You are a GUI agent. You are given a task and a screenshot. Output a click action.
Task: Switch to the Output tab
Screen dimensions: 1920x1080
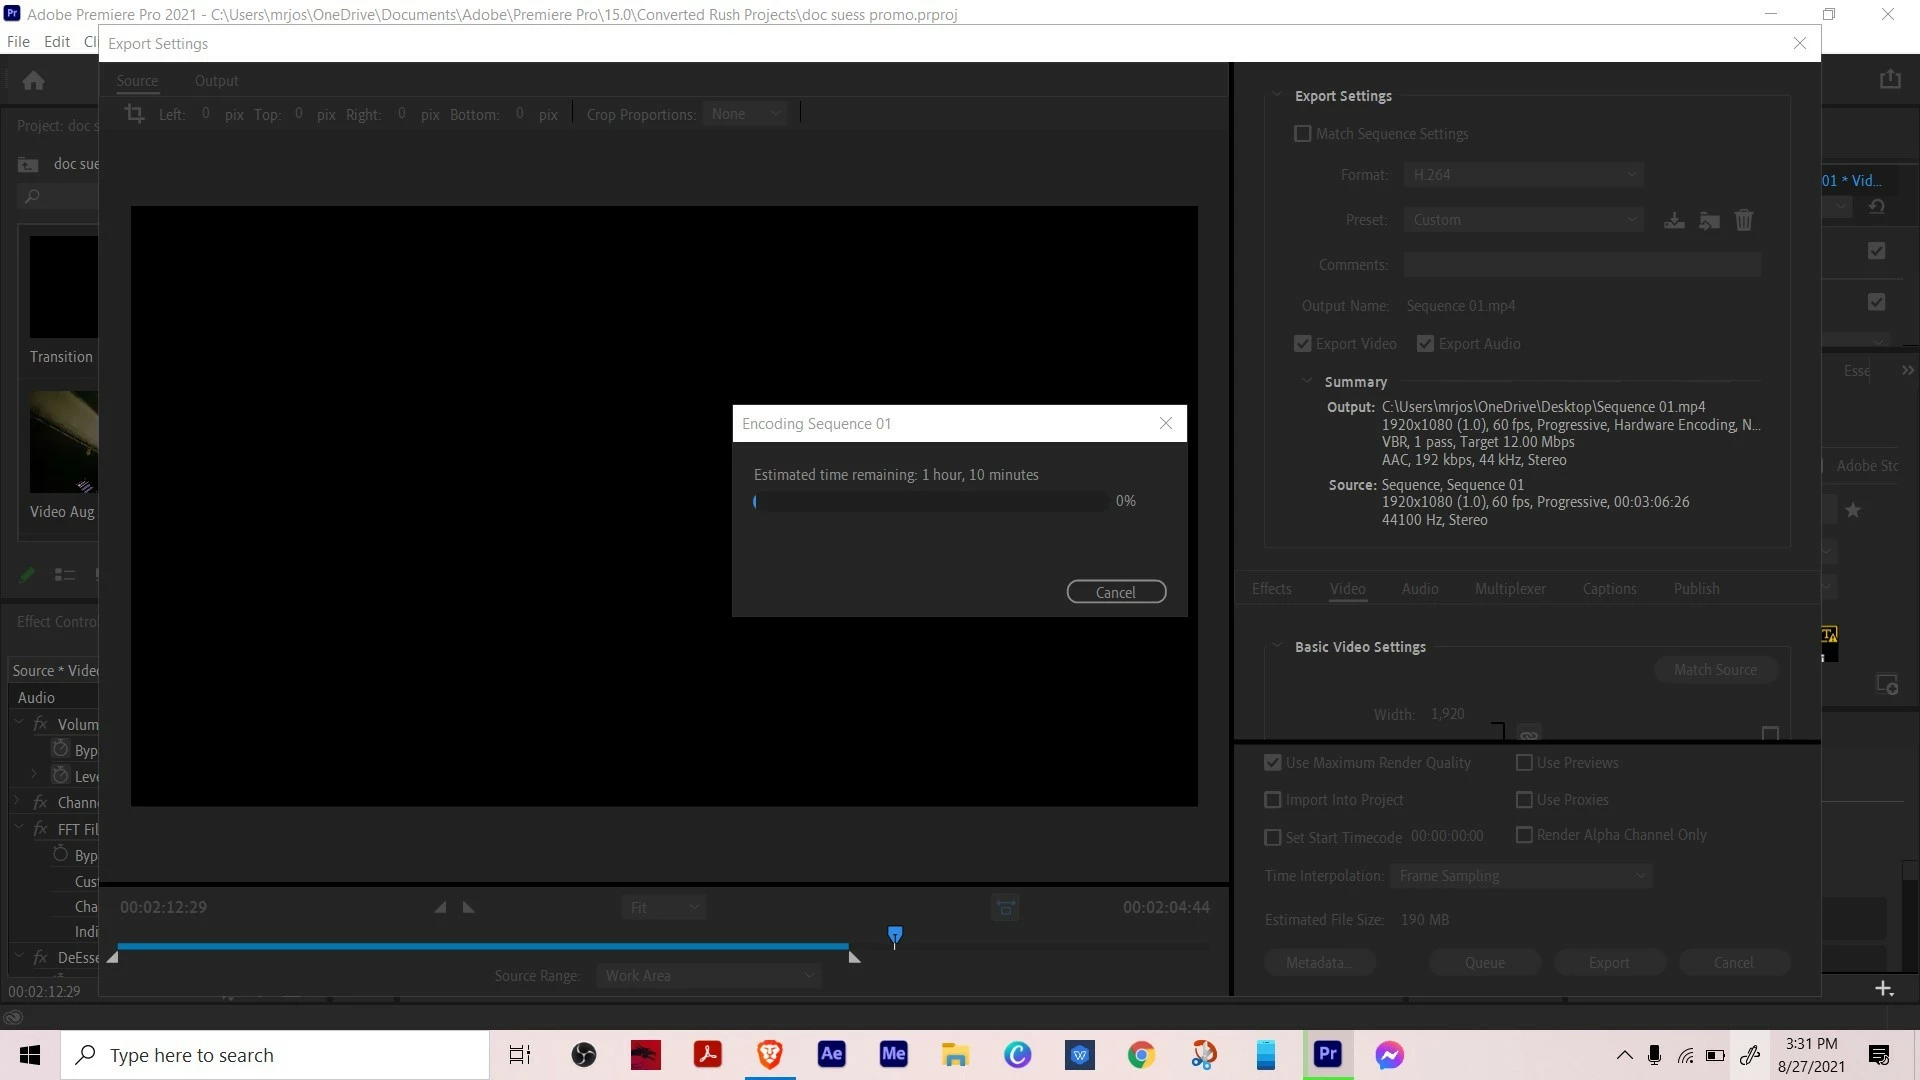pyautogui.click(x=216, y=81)
